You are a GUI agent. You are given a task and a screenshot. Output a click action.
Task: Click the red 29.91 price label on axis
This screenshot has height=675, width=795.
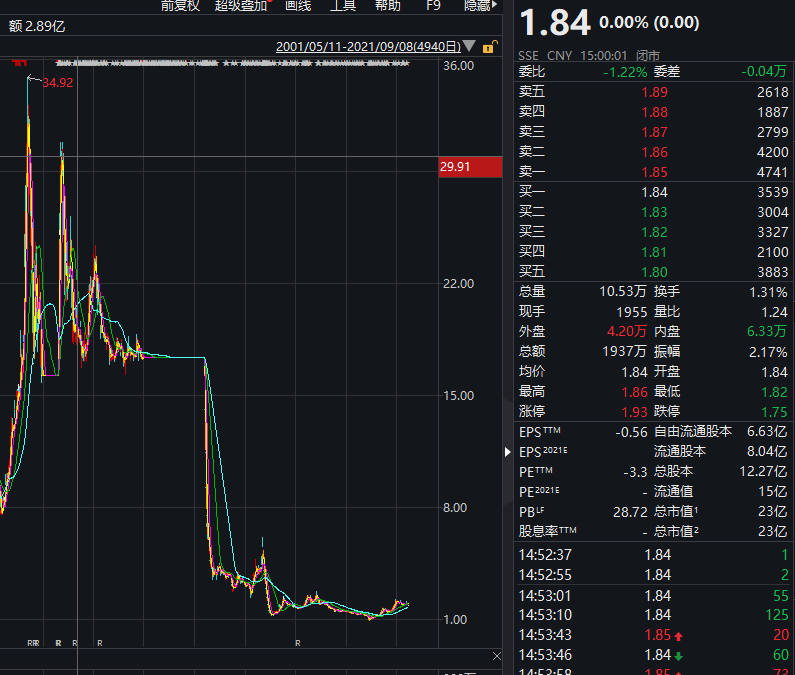point(470,168)
